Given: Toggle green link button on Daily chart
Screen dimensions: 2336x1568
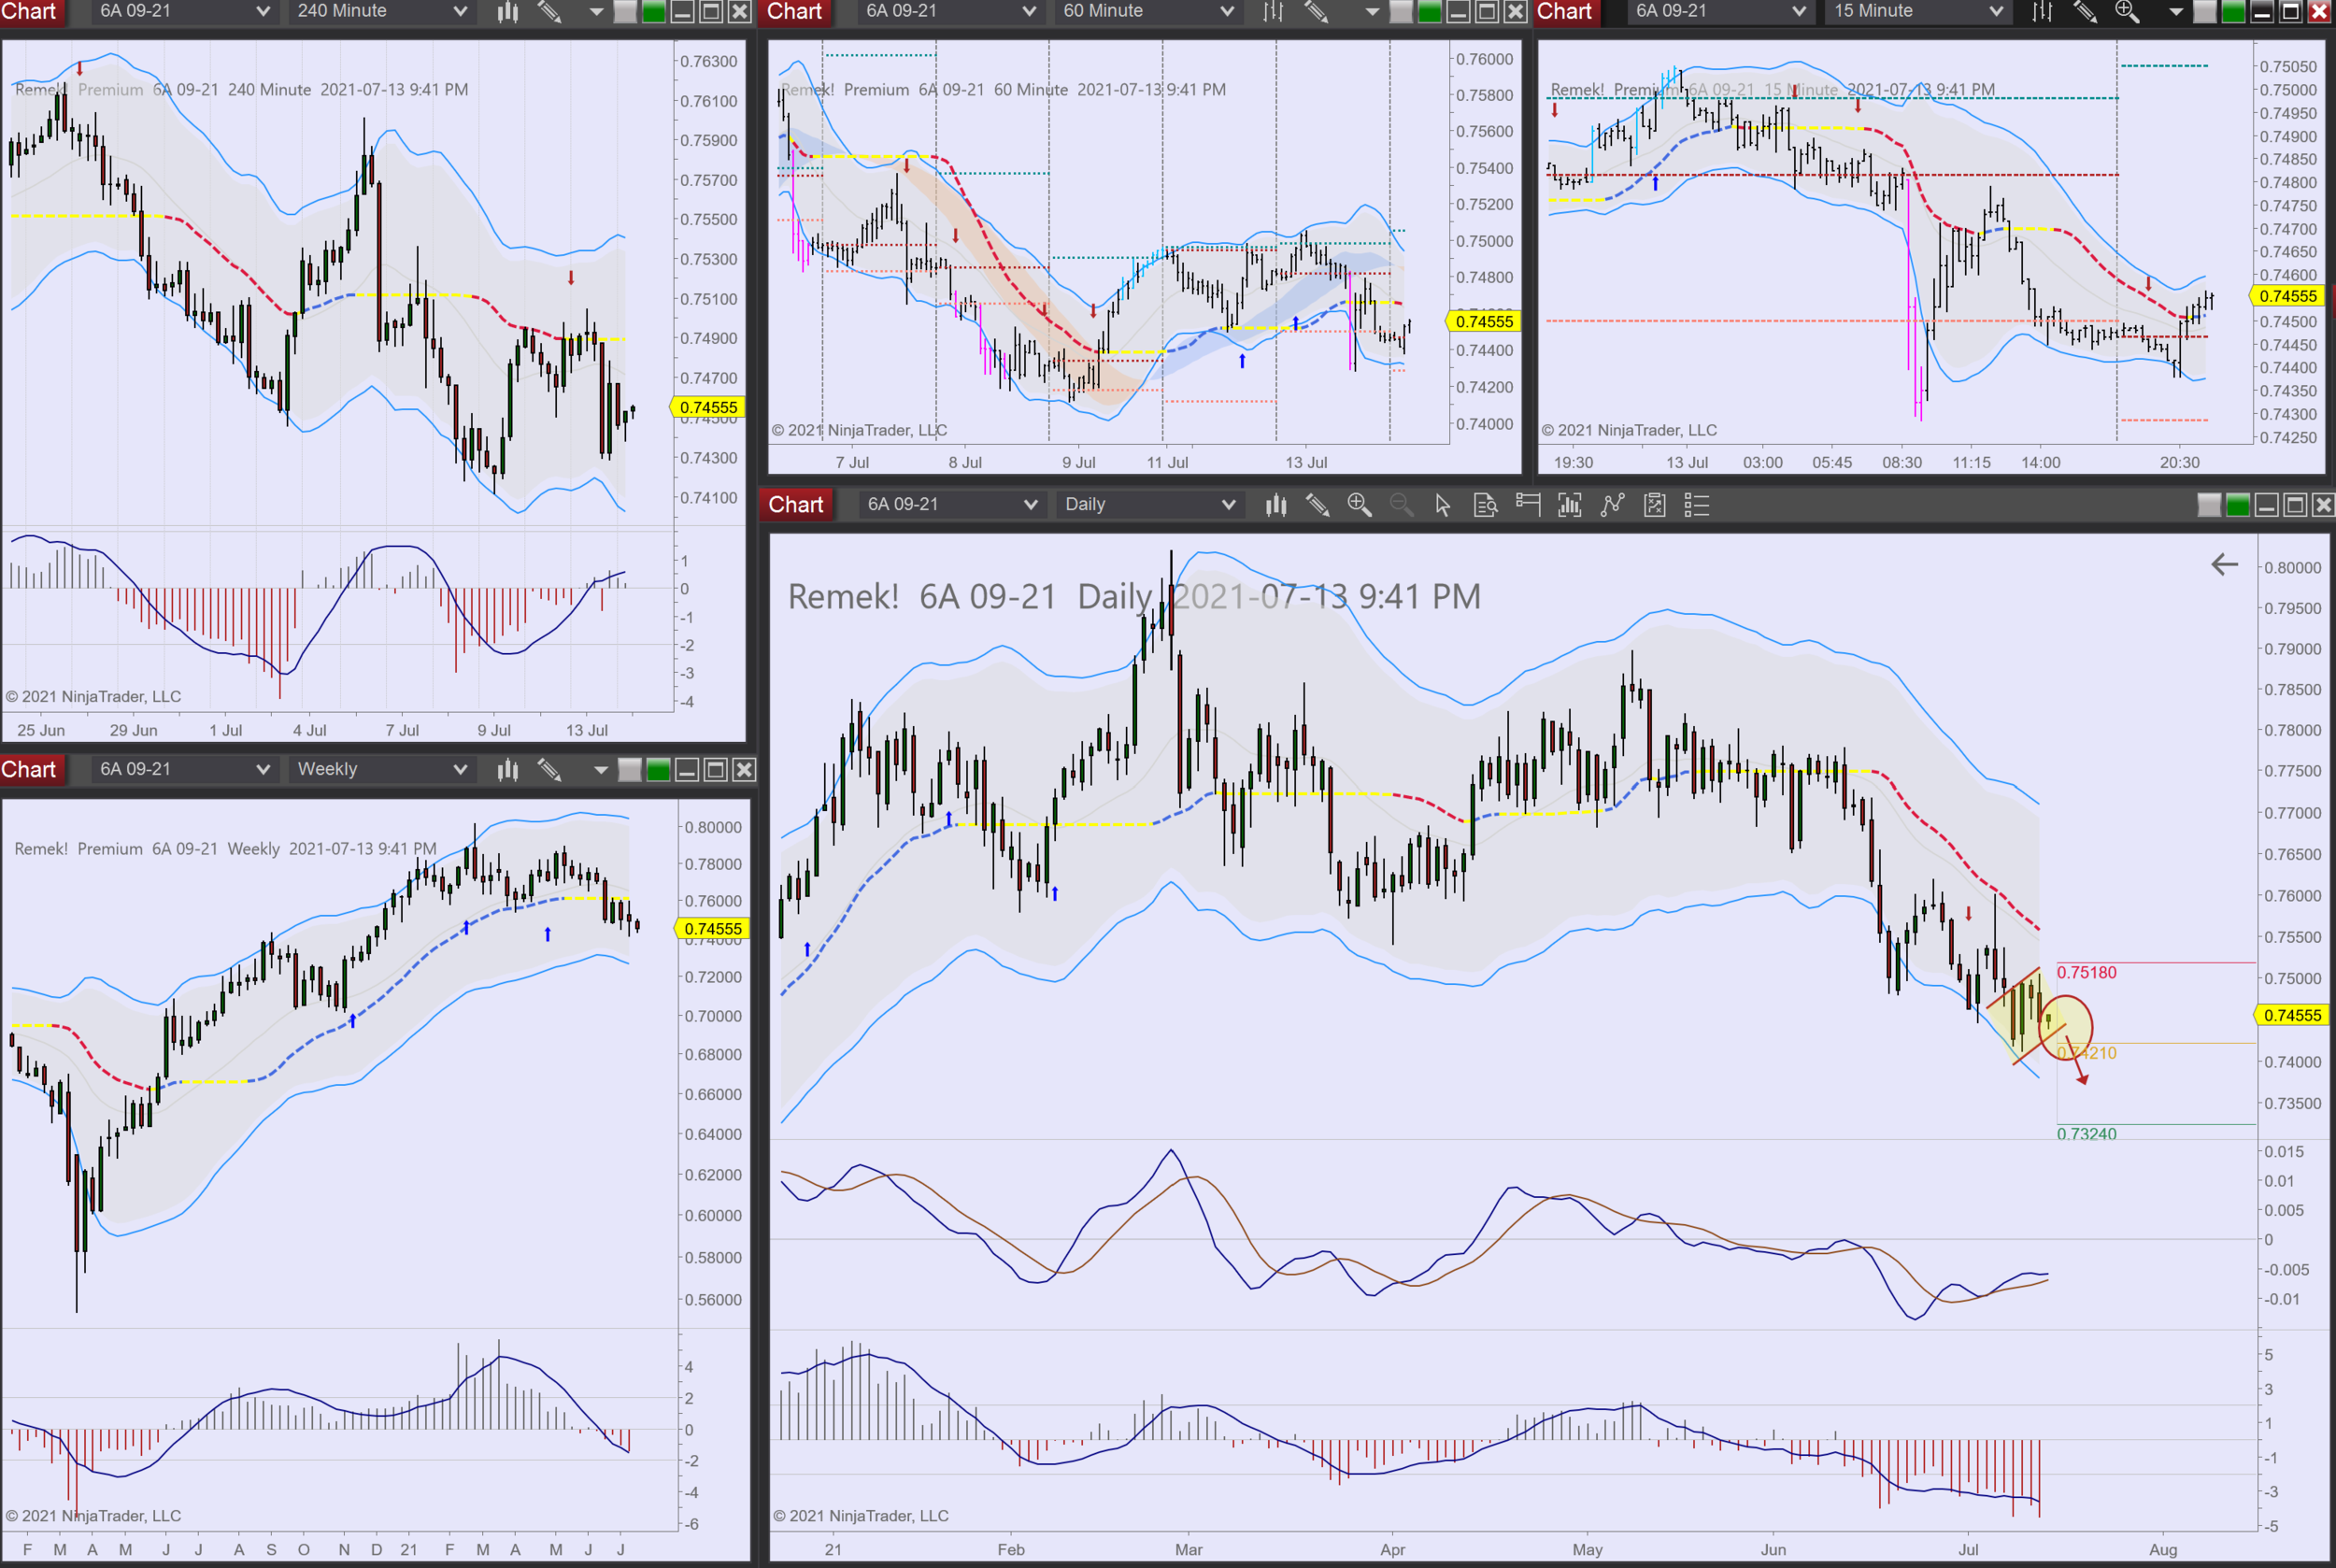Looking at the screenshot, I should click(2238, 505).
